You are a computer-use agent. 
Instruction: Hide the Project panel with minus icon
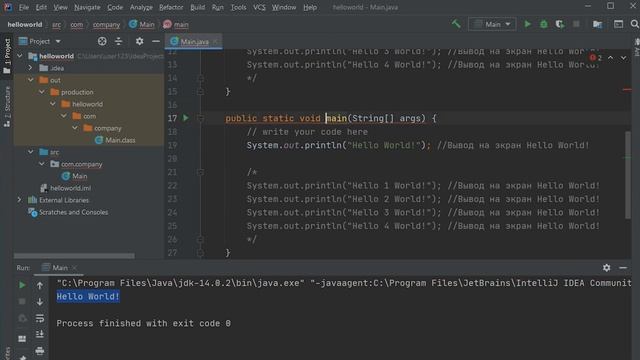point(156,41)
